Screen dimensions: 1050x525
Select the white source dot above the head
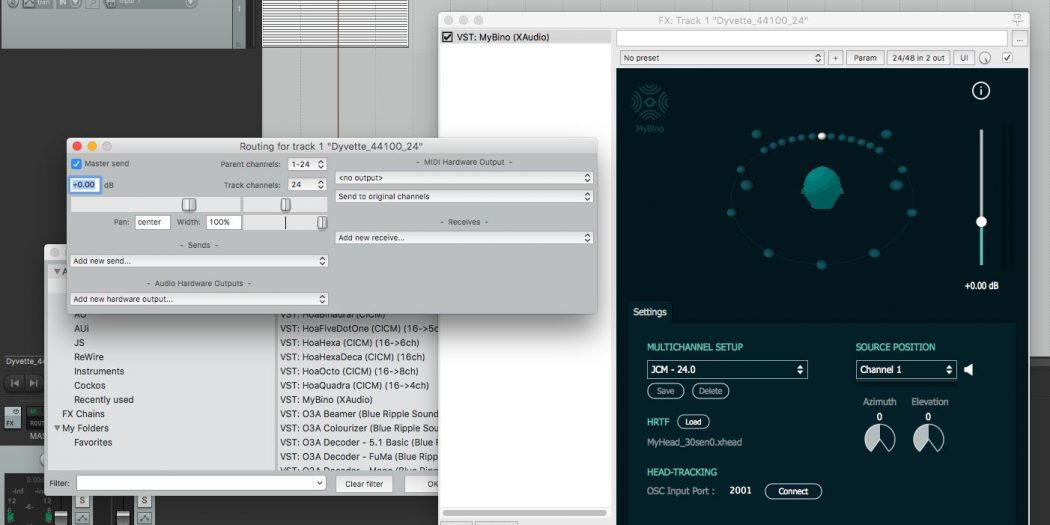[x=822, y=136]
